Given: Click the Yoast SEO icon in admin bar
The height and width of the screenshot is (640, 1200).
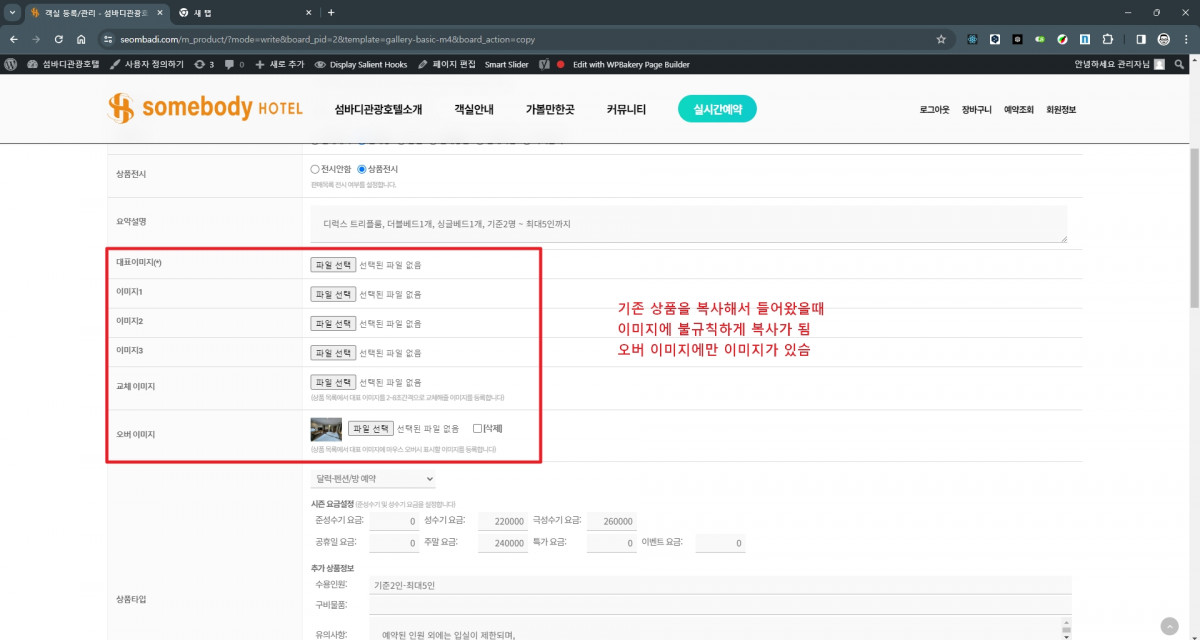Looking at the screenshot, I should coord(545,64).
